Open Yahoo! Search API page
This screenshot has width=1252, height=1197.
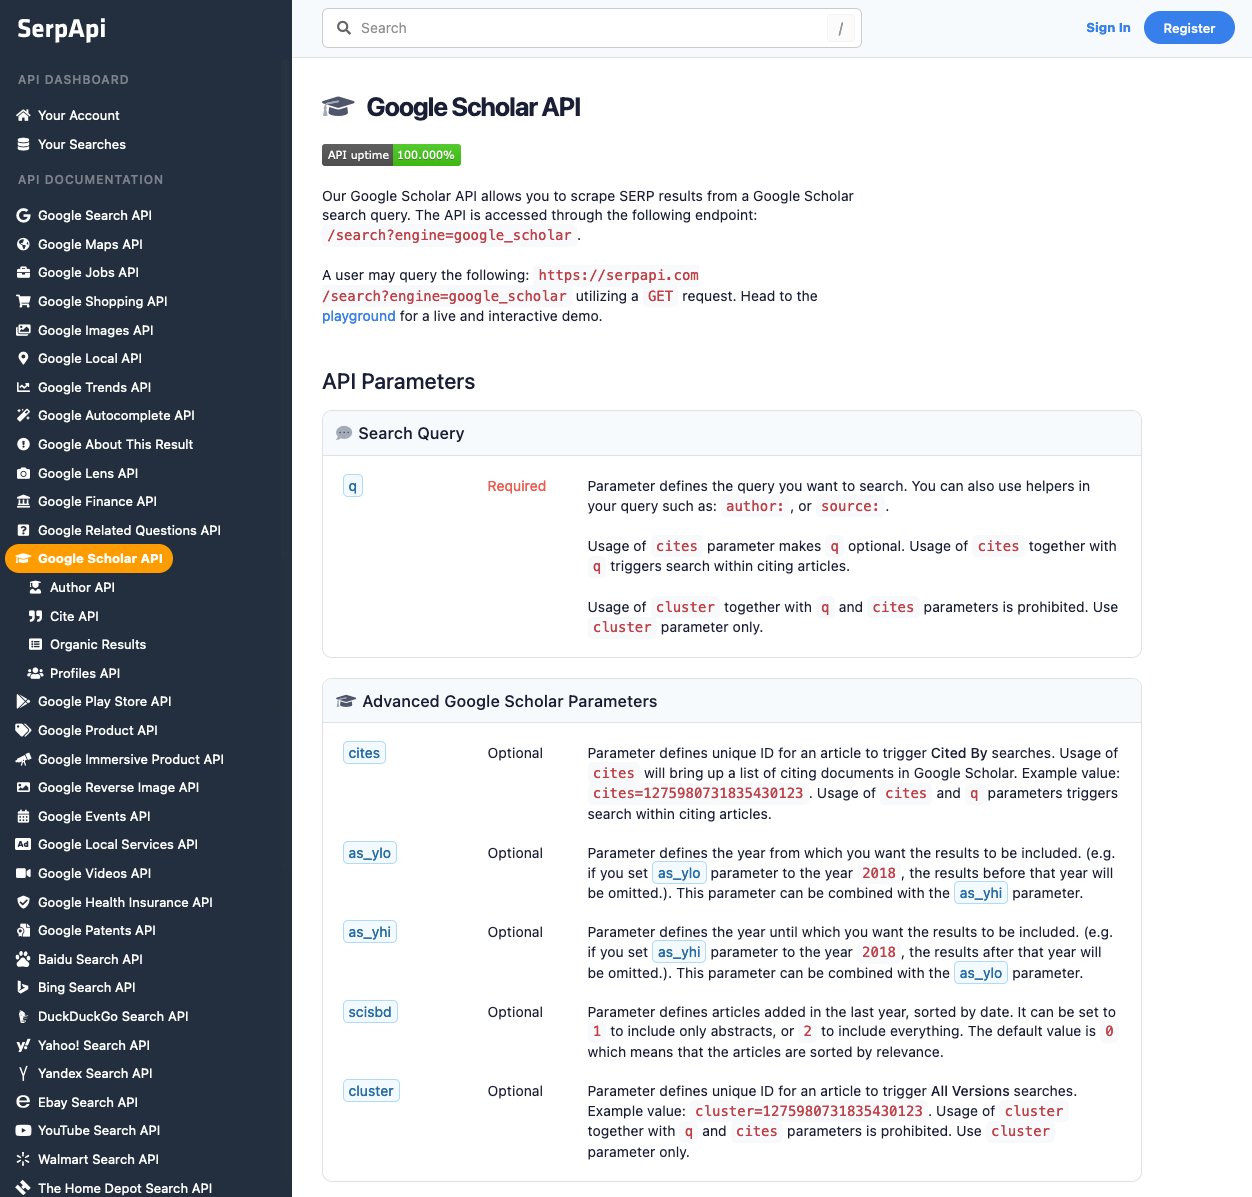(94, 1045)
